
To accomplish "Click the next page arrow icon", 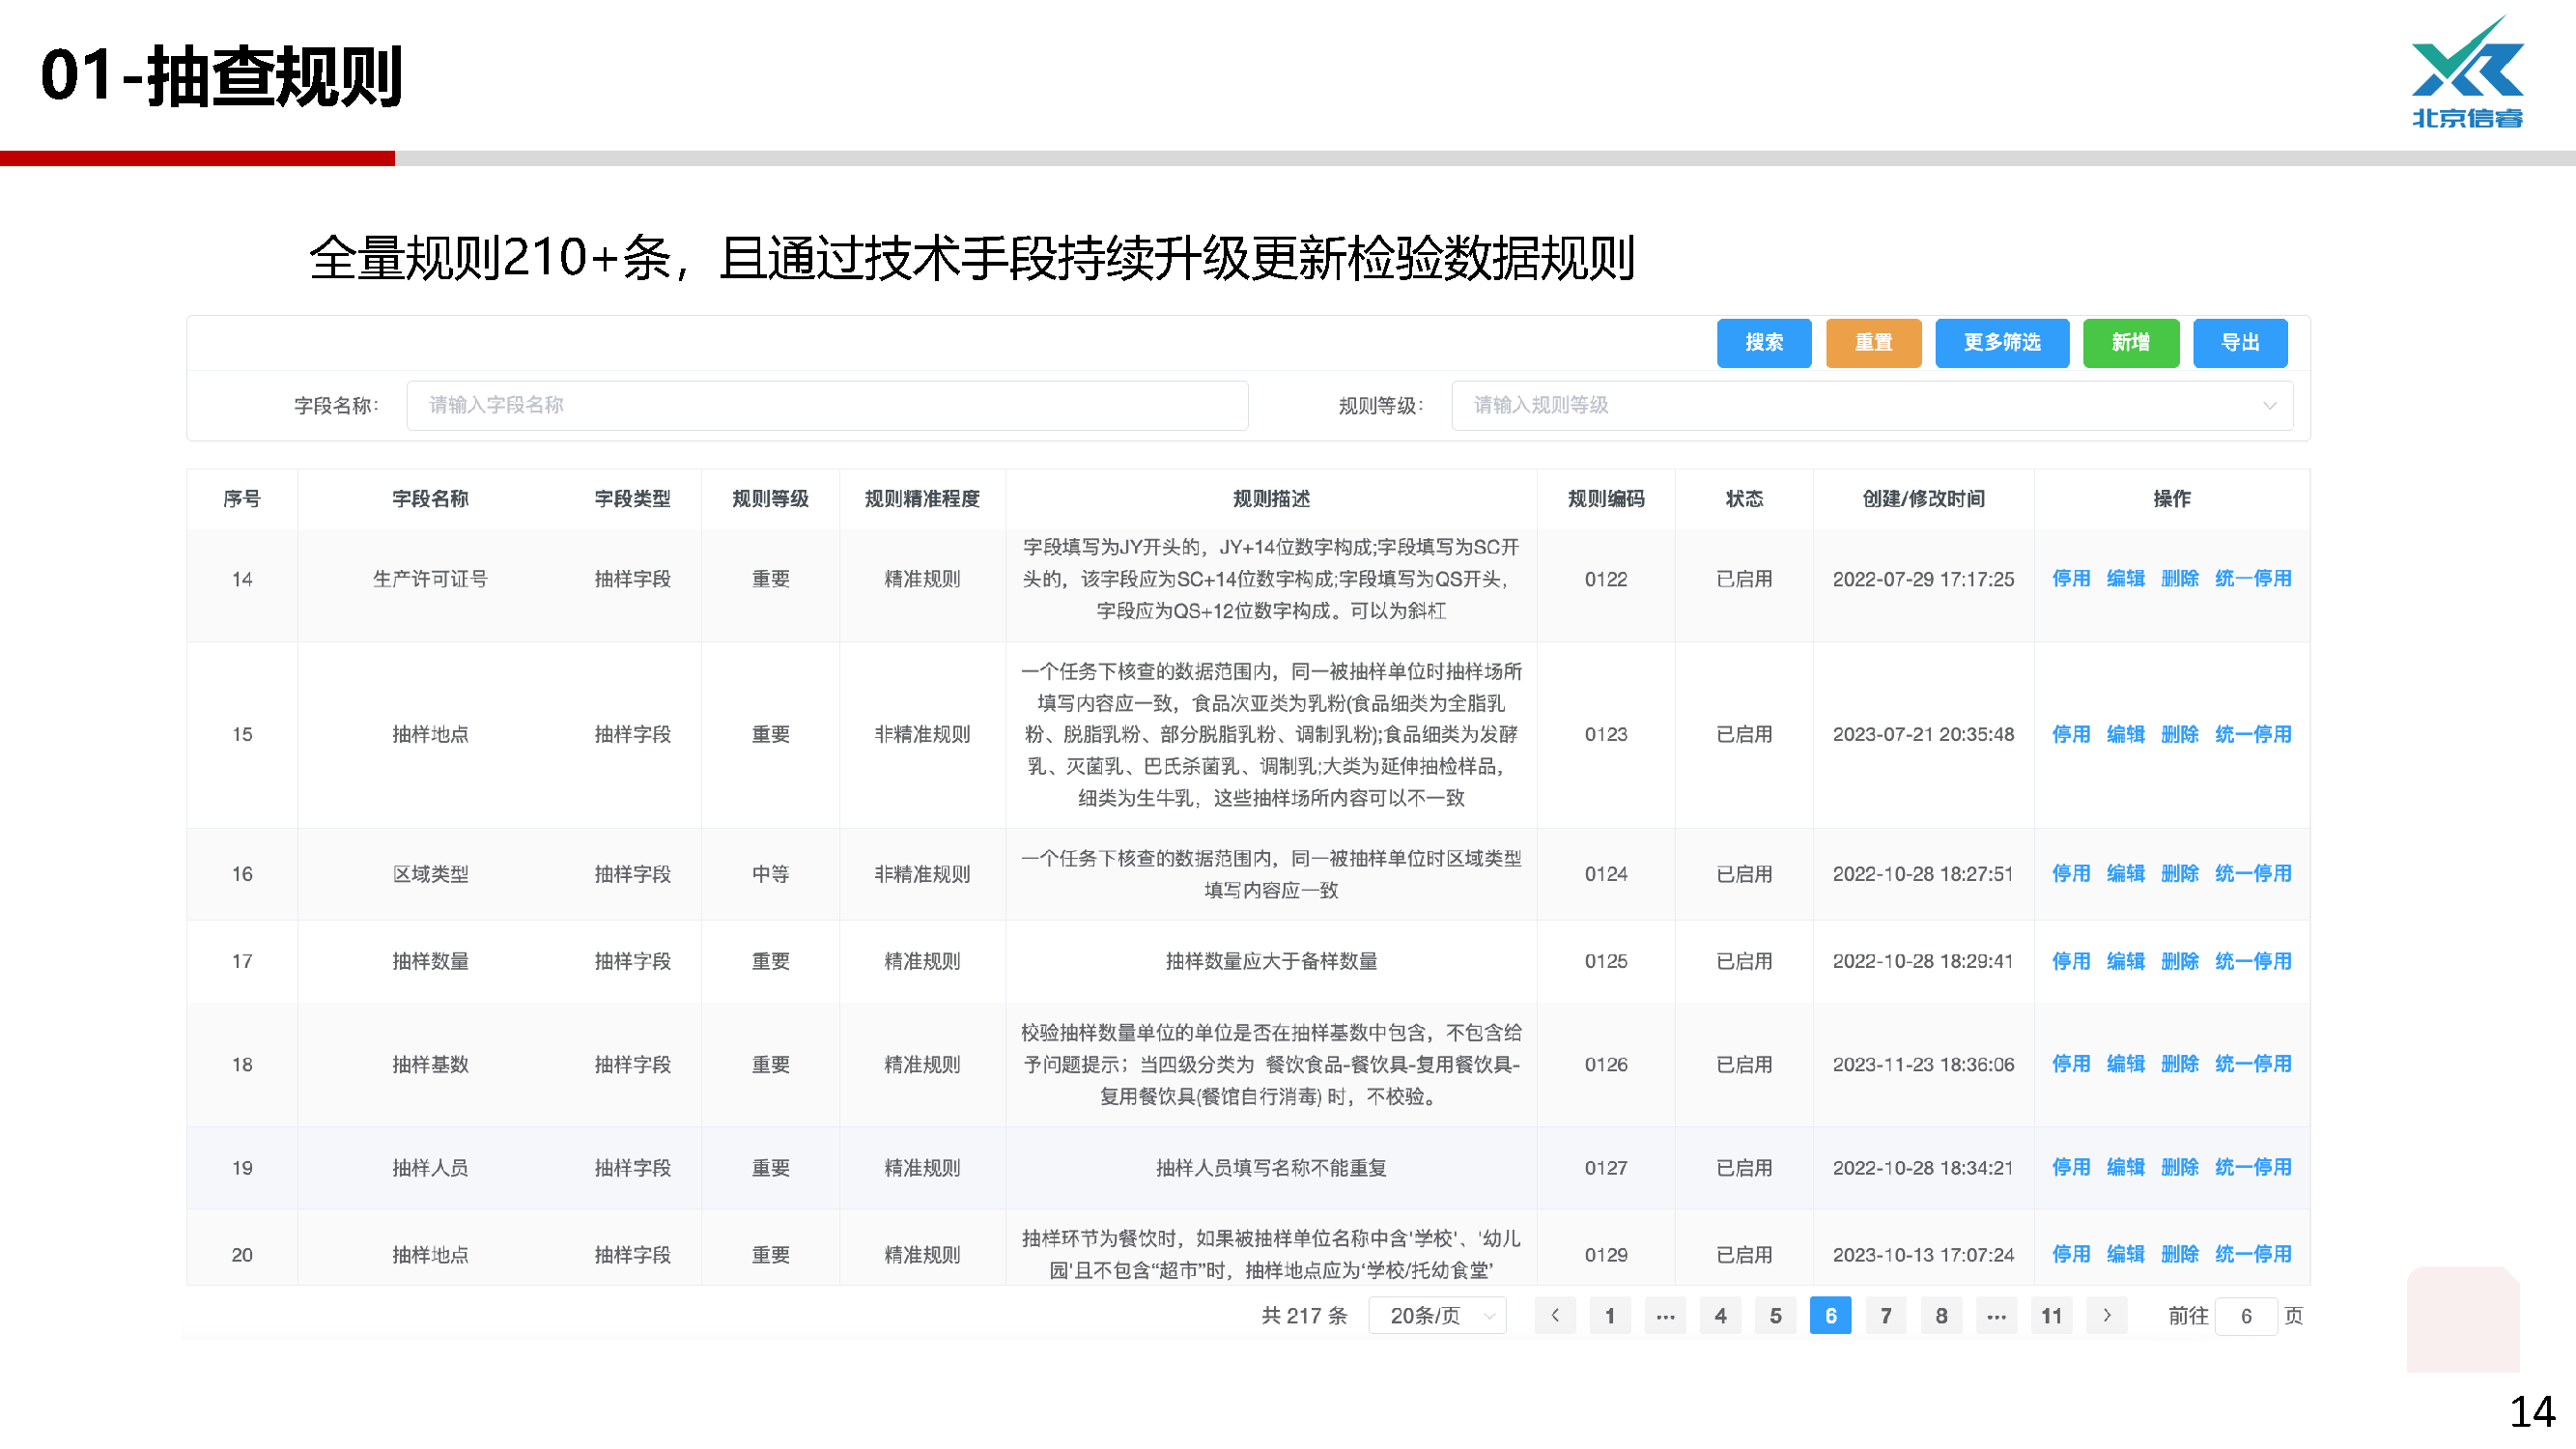I will coord(2107,1316).
